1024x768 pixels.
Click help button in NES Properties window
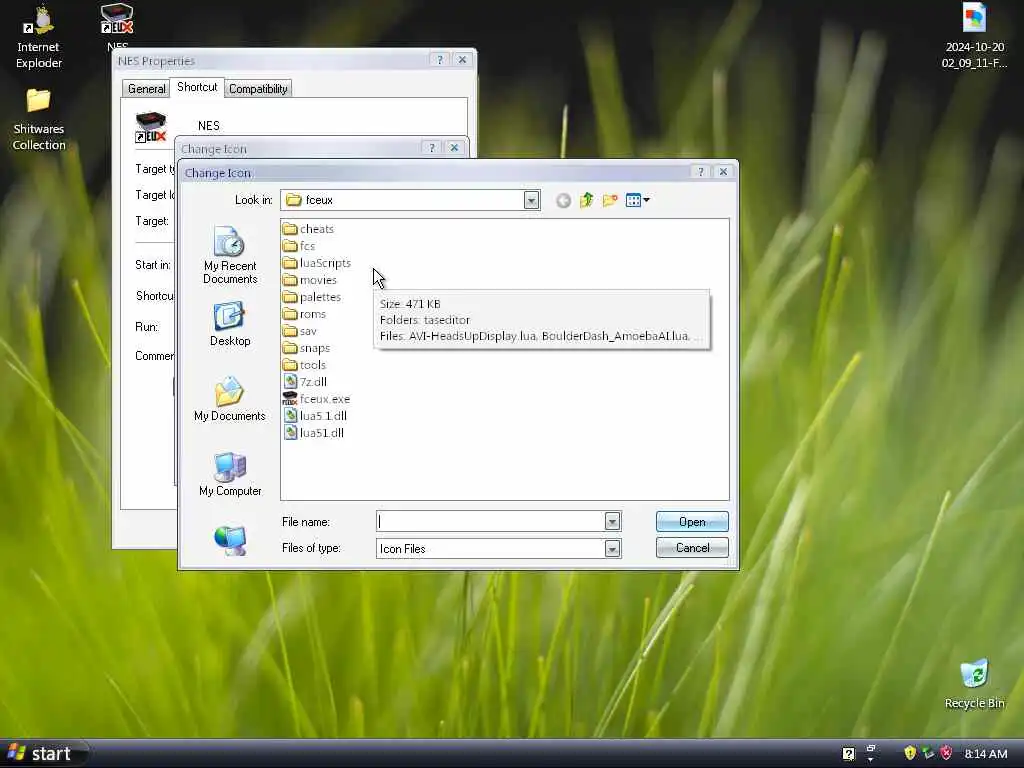pos(440,59)
